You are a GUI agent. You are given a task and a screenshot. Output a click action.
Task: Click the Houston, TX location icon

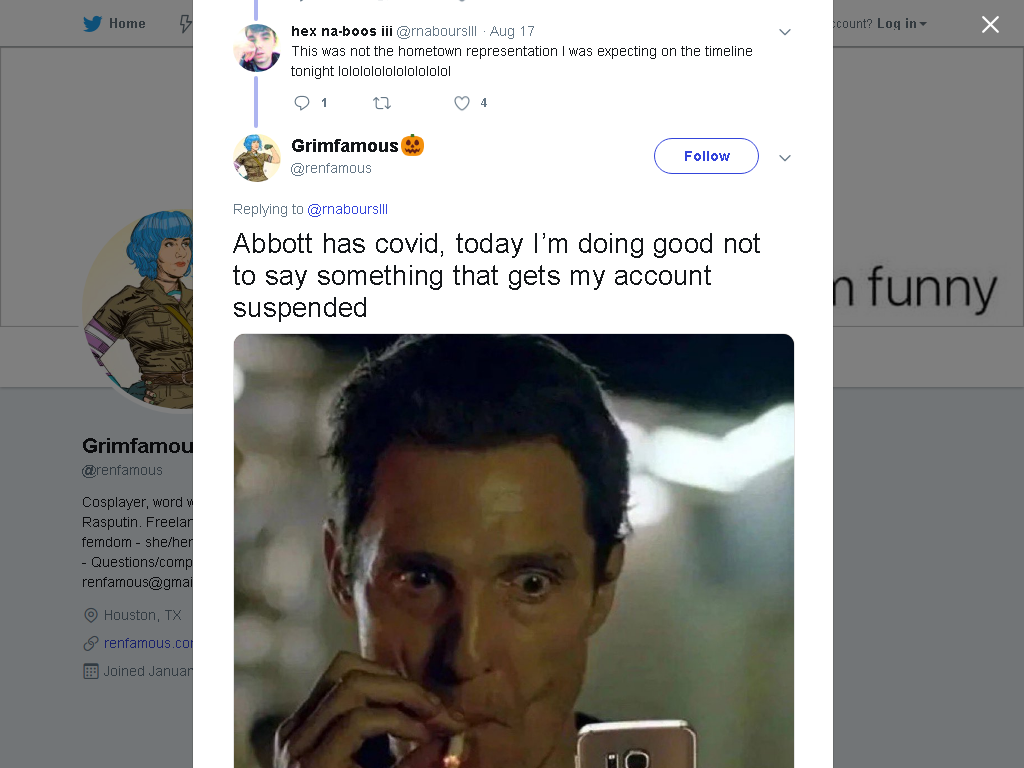(91, 615)
